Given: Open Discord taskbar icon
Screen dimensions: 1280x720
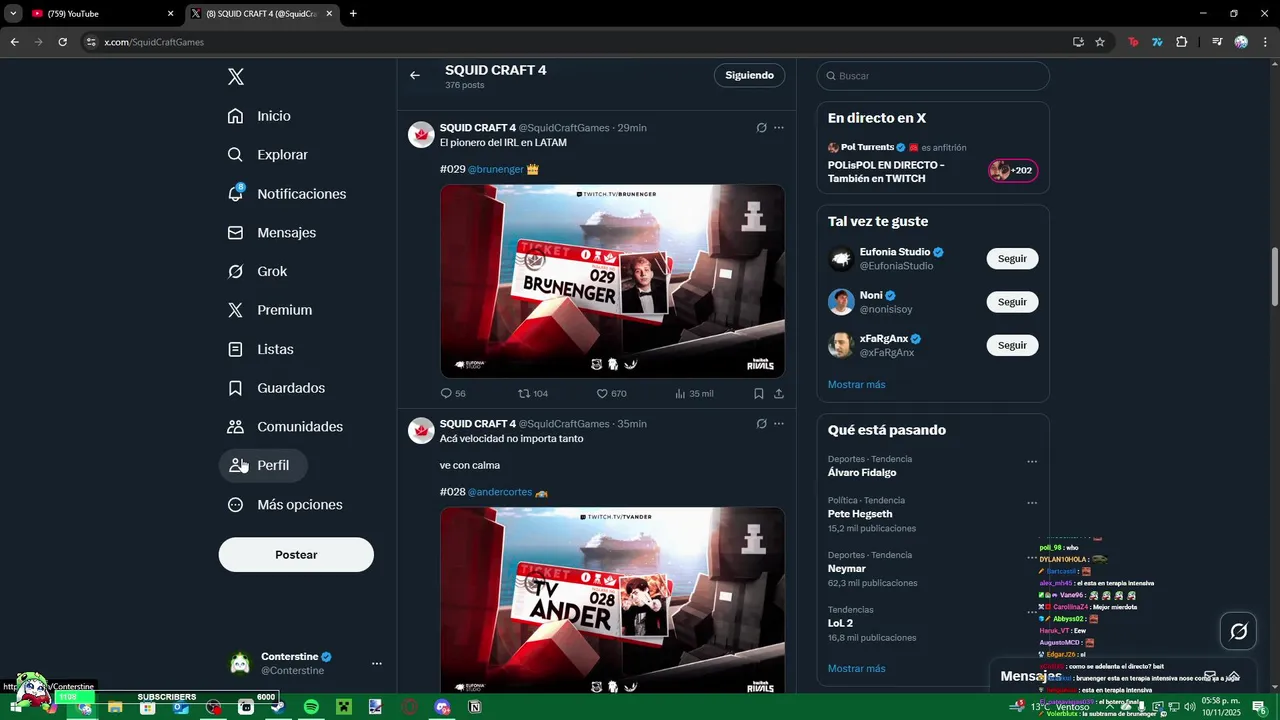Looking at the screenshot, I should pos(442,707).
